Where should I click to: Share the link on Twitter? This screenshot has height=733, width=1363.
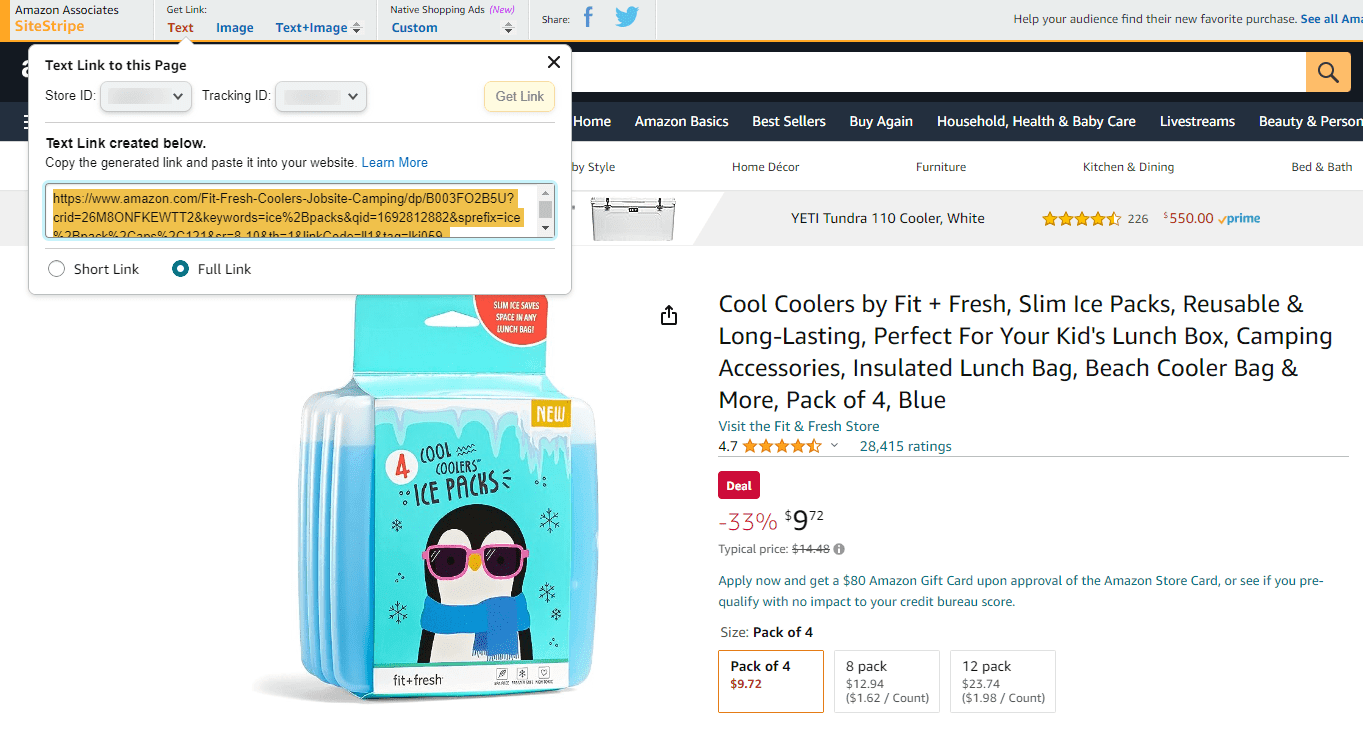tap(626, 17)
